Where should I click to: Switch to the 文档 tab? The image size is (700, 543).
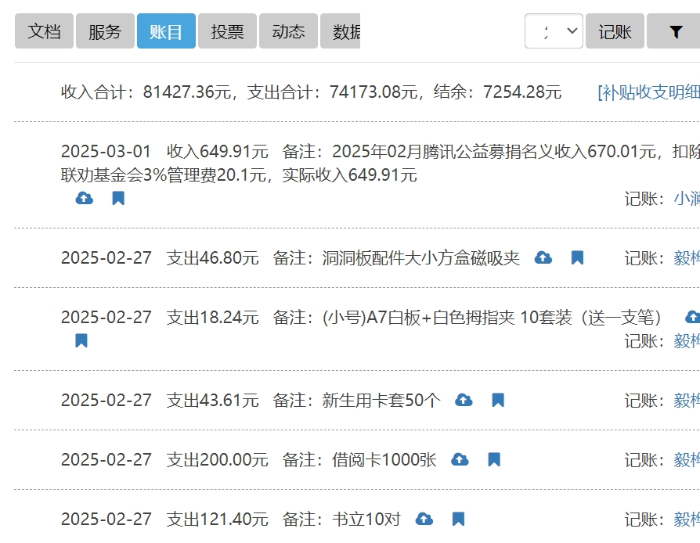point(44,31)
